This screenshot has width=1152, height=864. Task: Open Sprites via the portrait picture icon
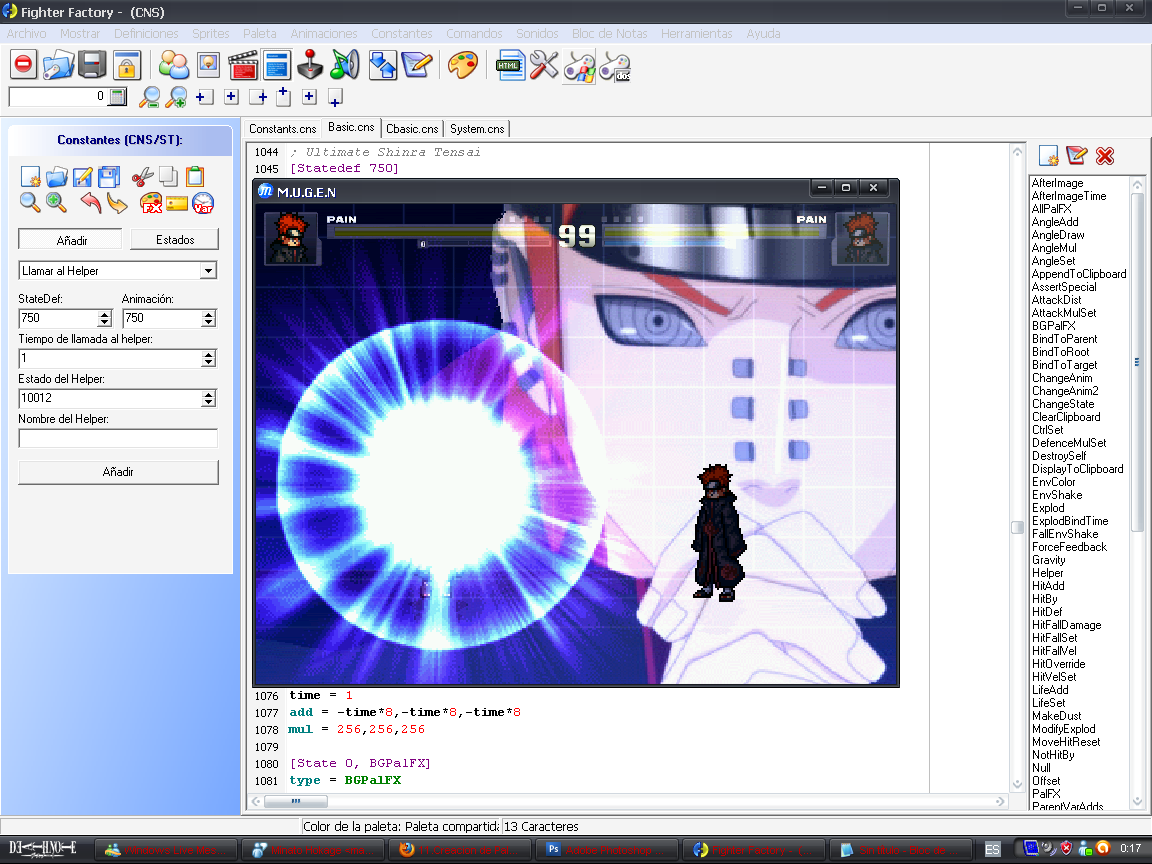click(x=209, y=65)
